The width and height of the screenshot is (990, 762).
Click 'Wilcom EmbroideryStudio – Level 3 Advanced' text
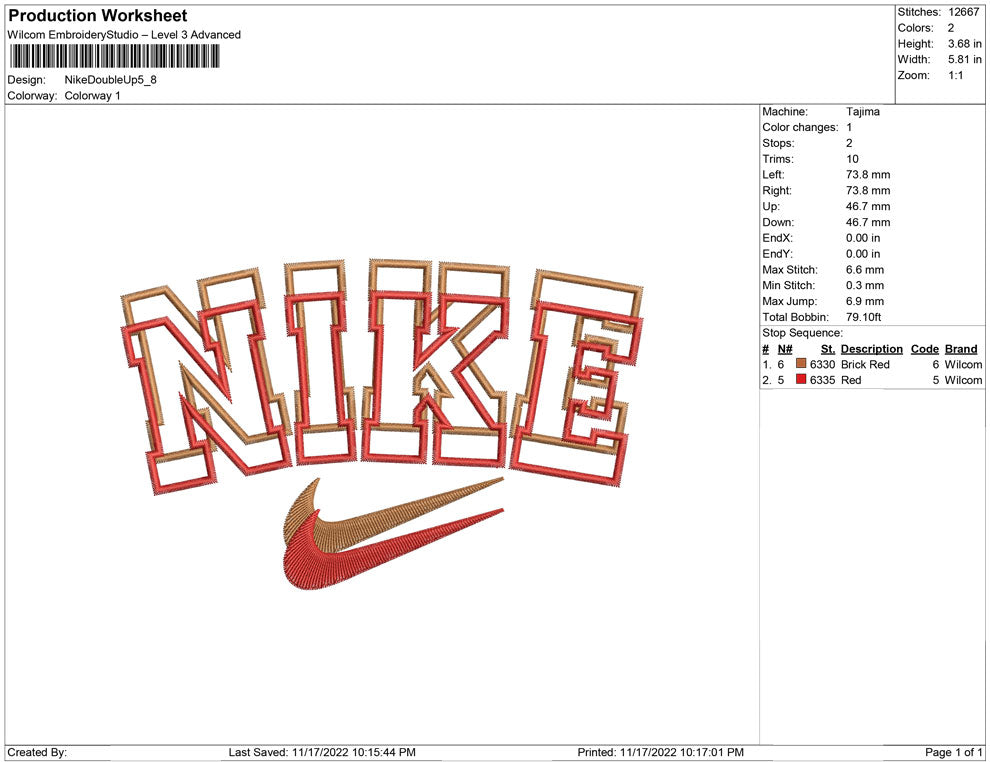(x=124, y=35)
